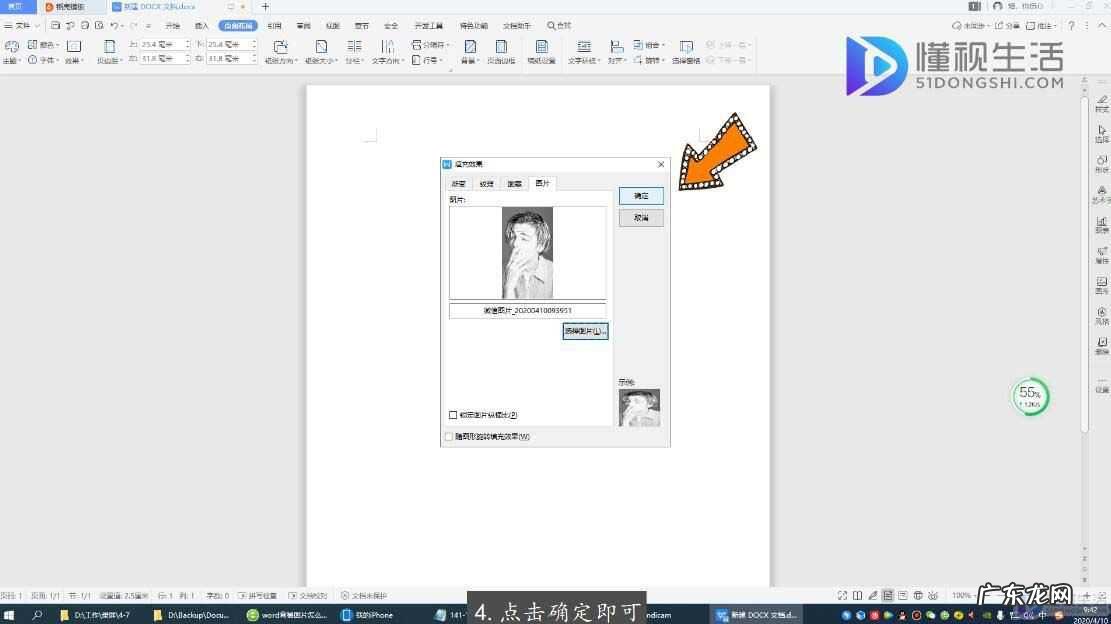Toggle the 随图形旋转填充效果 checkbox
The height and width of the screenshot is (624, 1111).
click(x=449, y=437)
